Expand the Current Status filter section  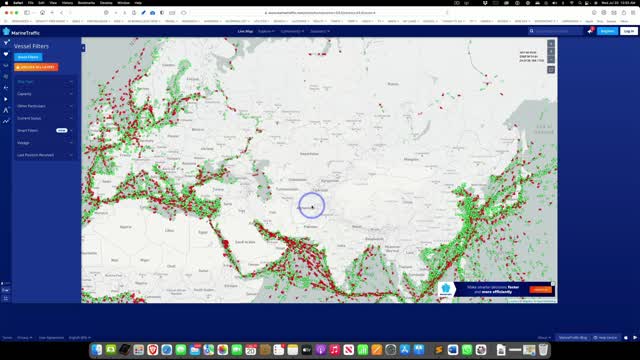(45, 118)
